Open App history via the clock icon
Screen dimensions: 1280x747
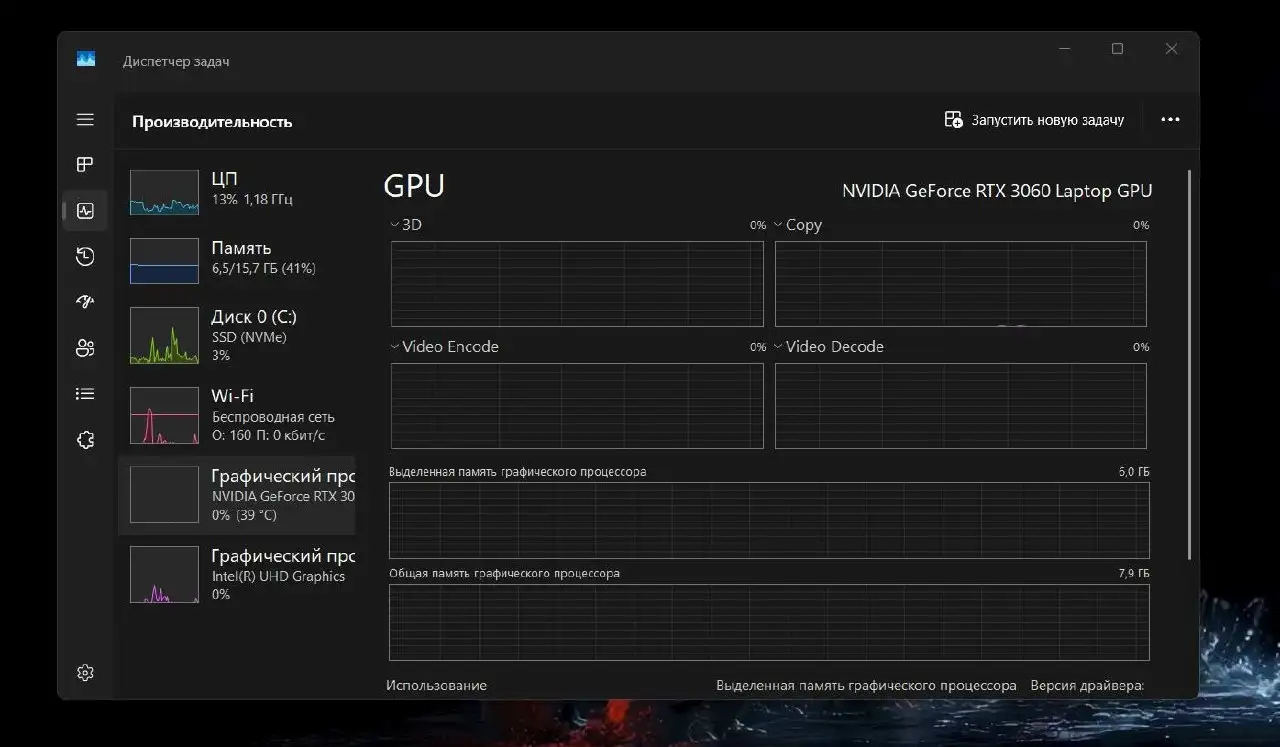point(85,256)
